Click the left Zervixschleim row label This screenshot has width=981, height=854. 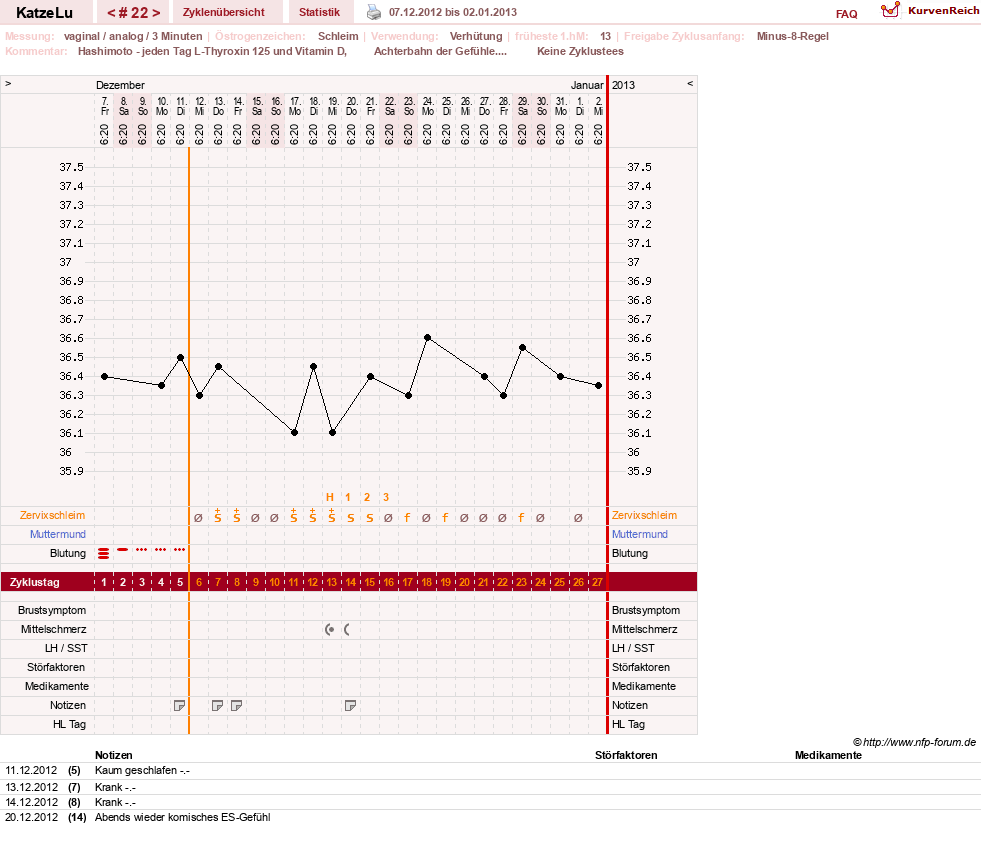pyautogui.click(x=52, y=516)
